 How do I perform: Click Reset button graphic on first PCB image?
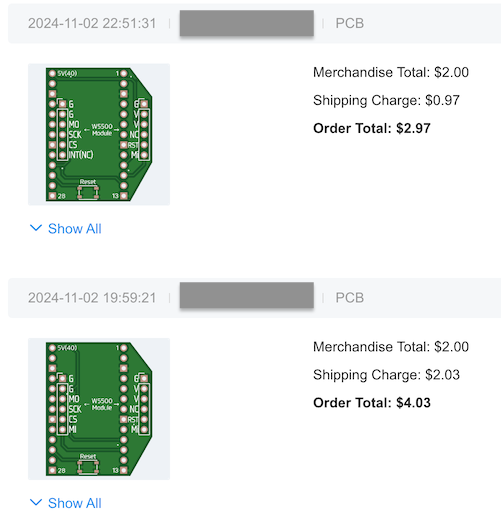[x=88, y=190]
